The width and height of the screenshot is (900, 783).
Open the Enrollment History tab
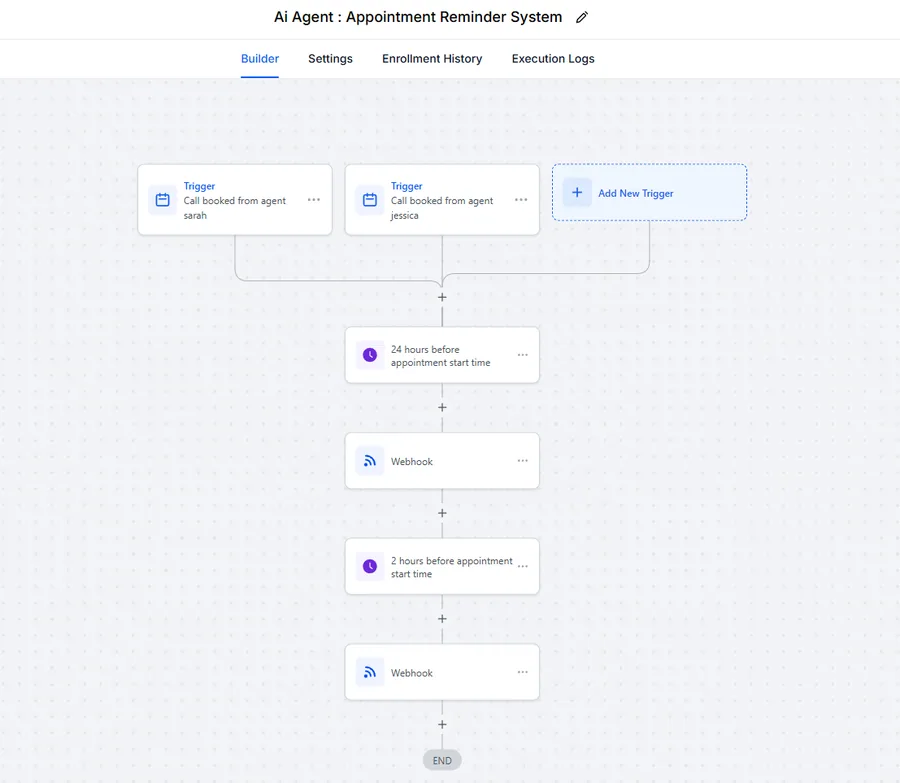coord(432,59)
